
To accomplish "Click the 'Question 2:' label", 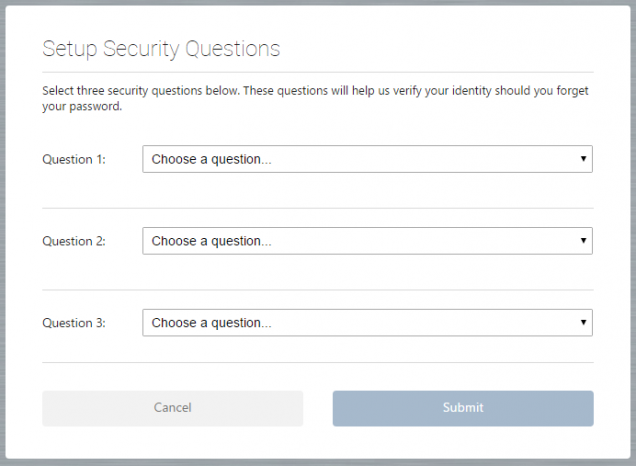I will tap(74, 241).
